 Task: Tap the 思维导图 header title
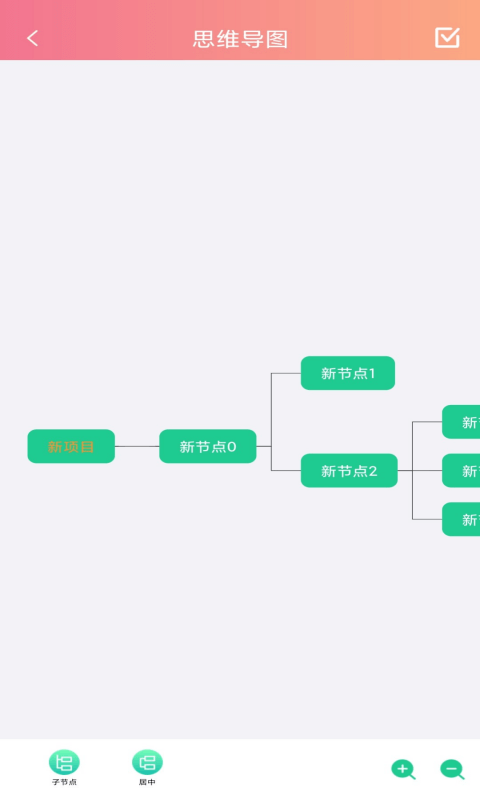tap(240, 39)
